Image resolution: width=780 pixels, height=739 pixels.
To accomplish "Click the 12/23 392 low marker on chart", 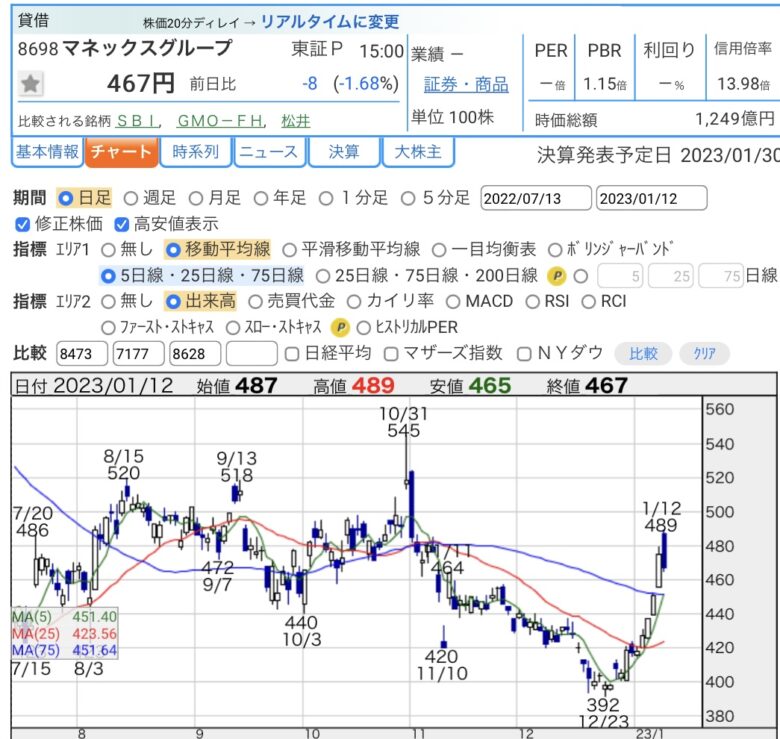I will click(x=603, y=713).
